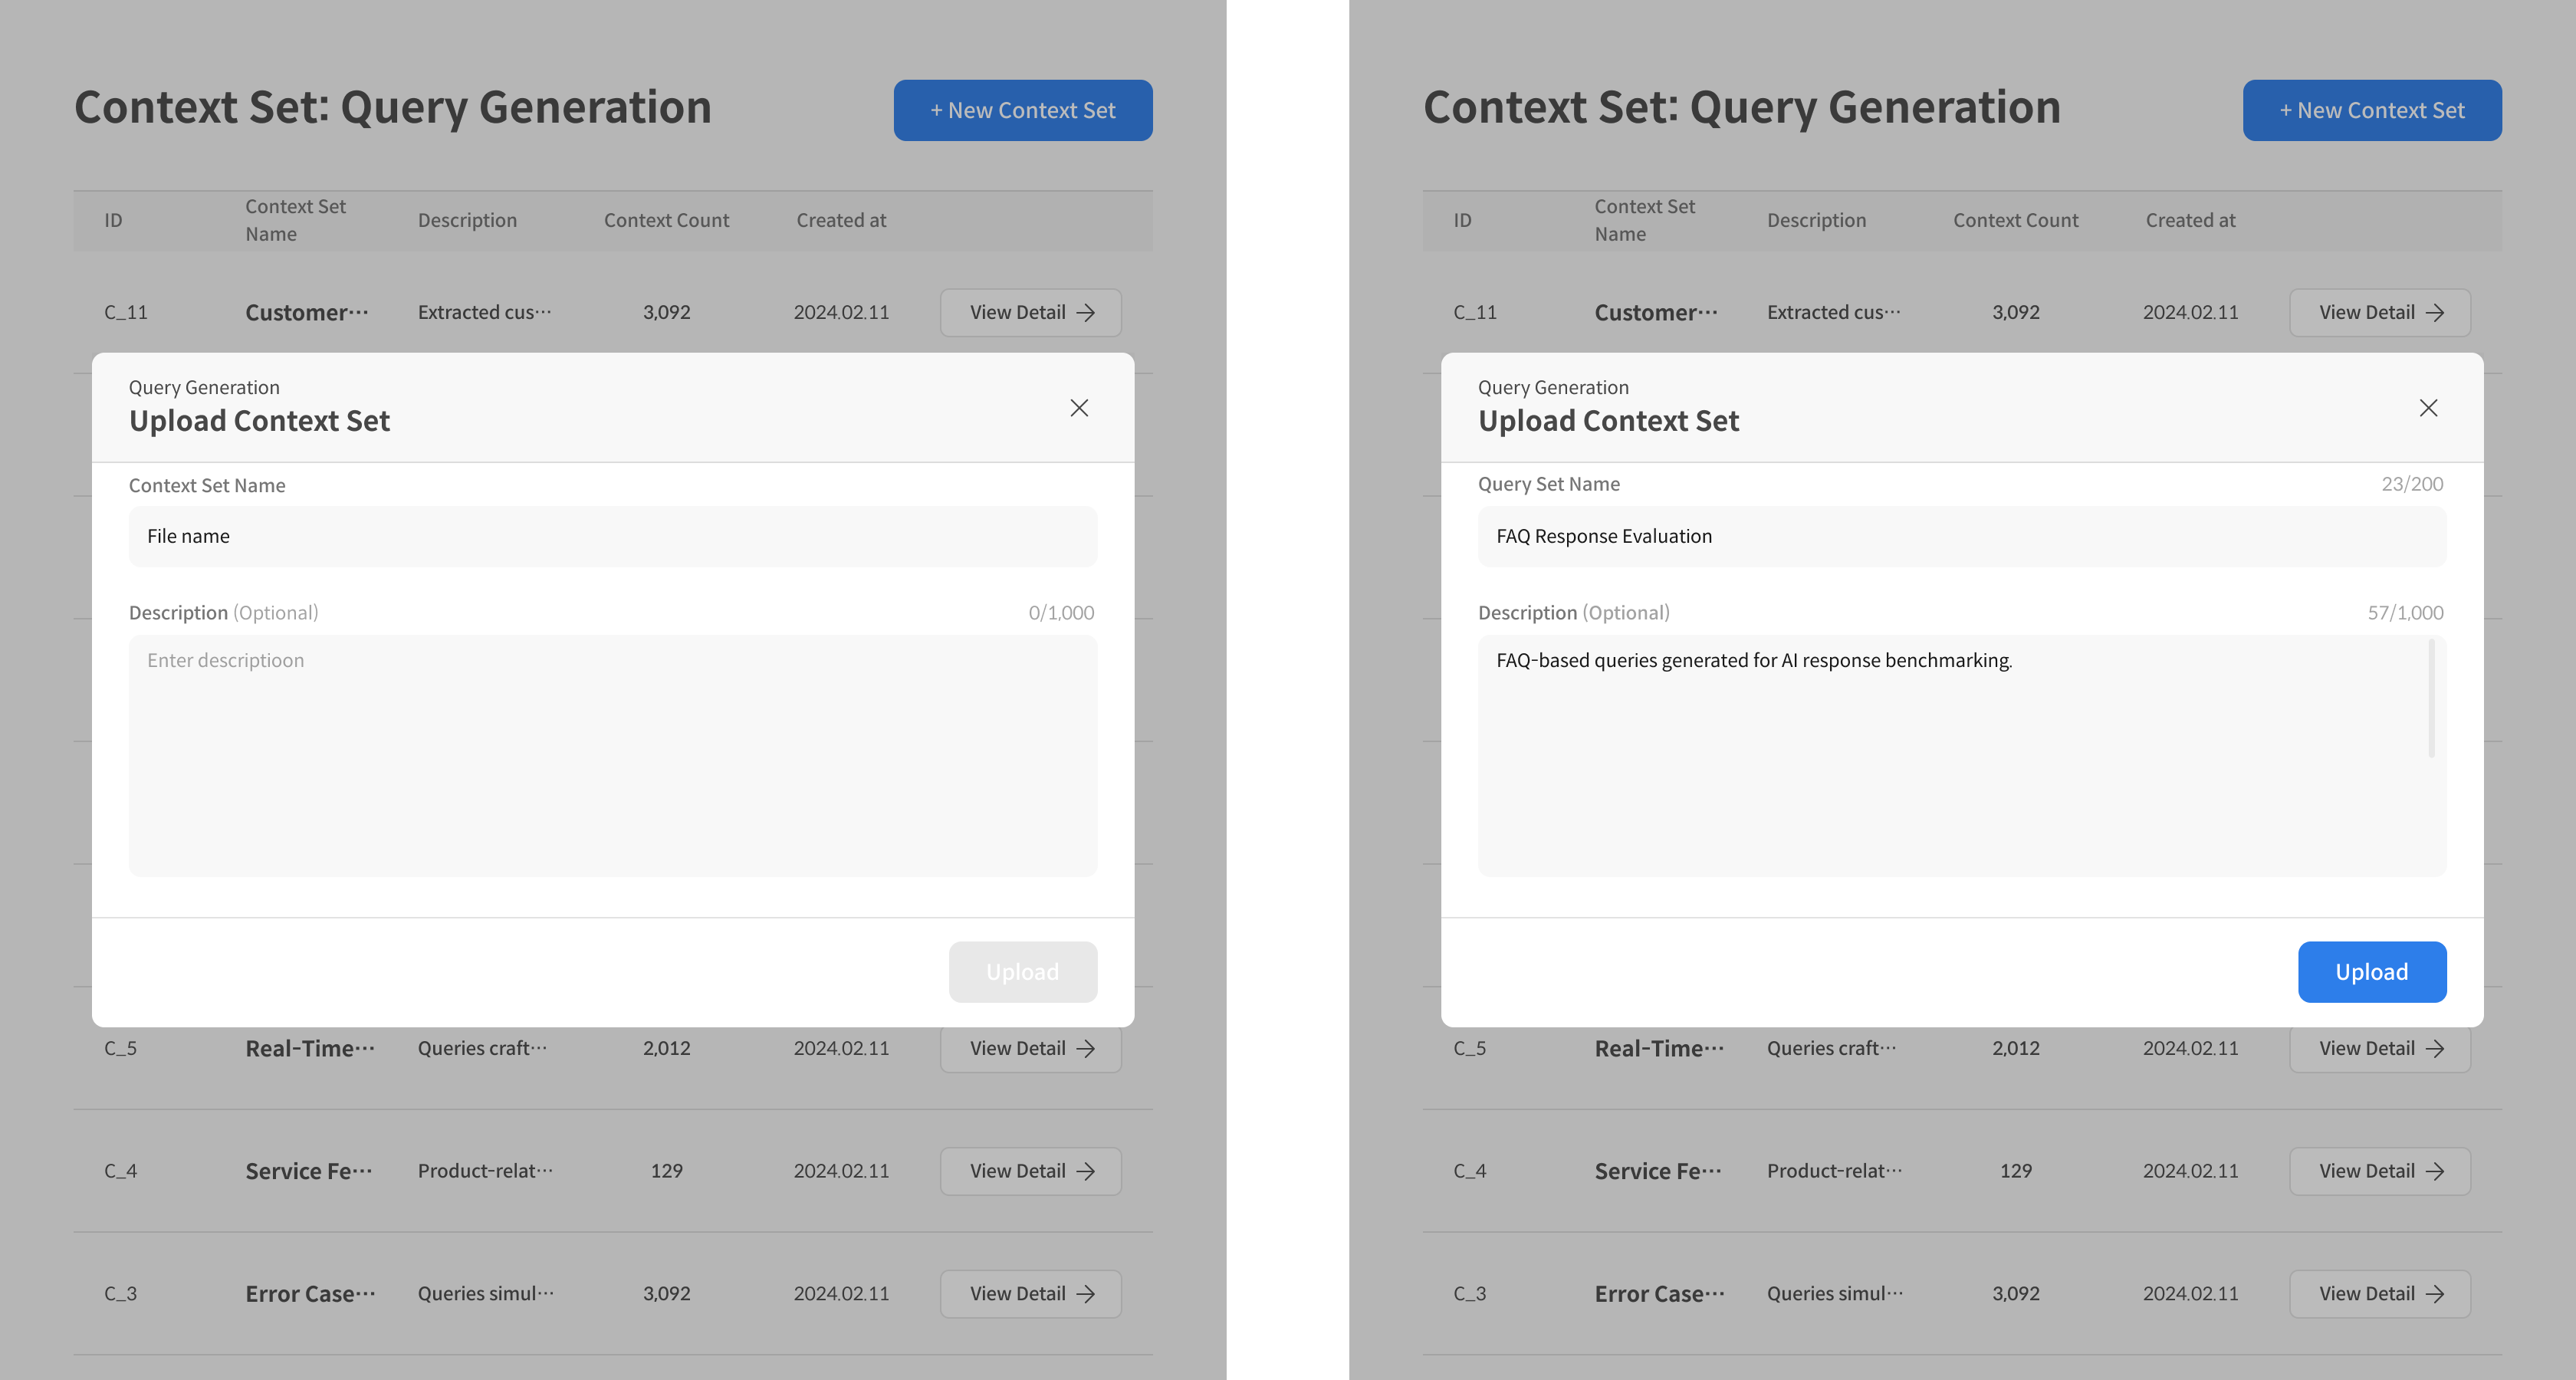Screen dimensions: 2576x1380
Task: Click the blue Upload button
Action: pyautogui.click(x=2371, y=971)
